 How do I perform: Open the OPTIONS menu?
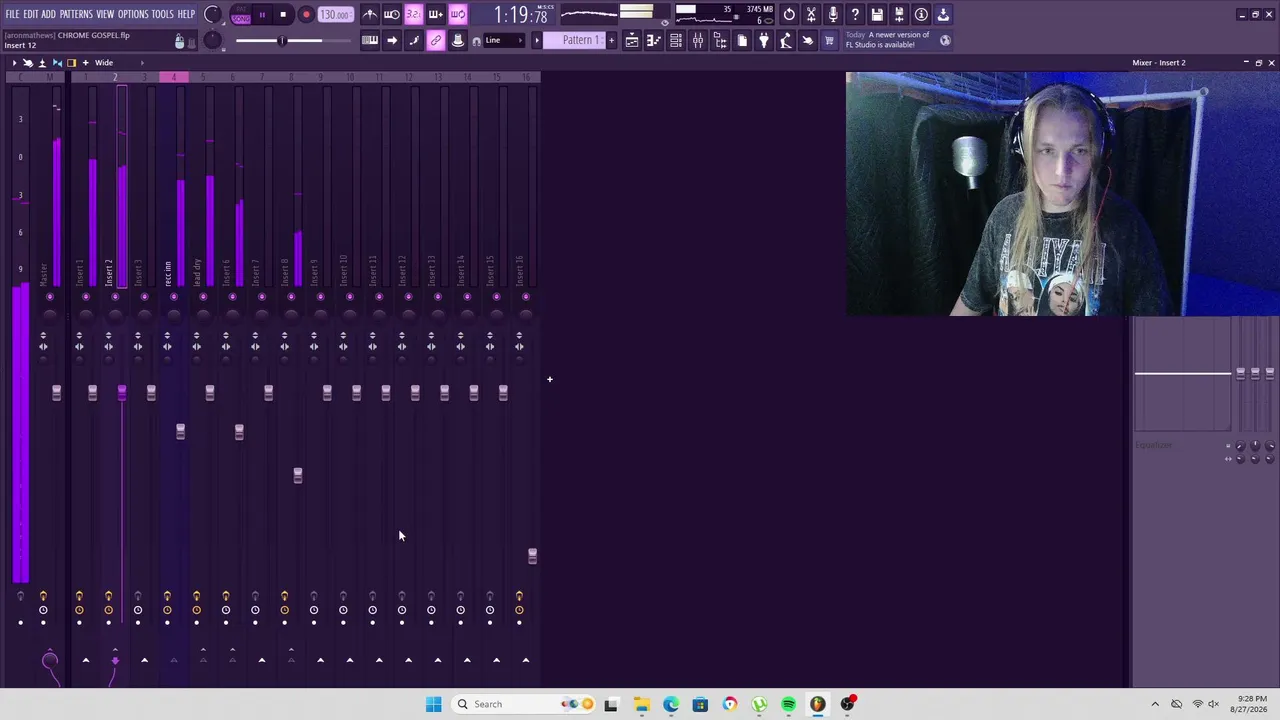(133, 15)
